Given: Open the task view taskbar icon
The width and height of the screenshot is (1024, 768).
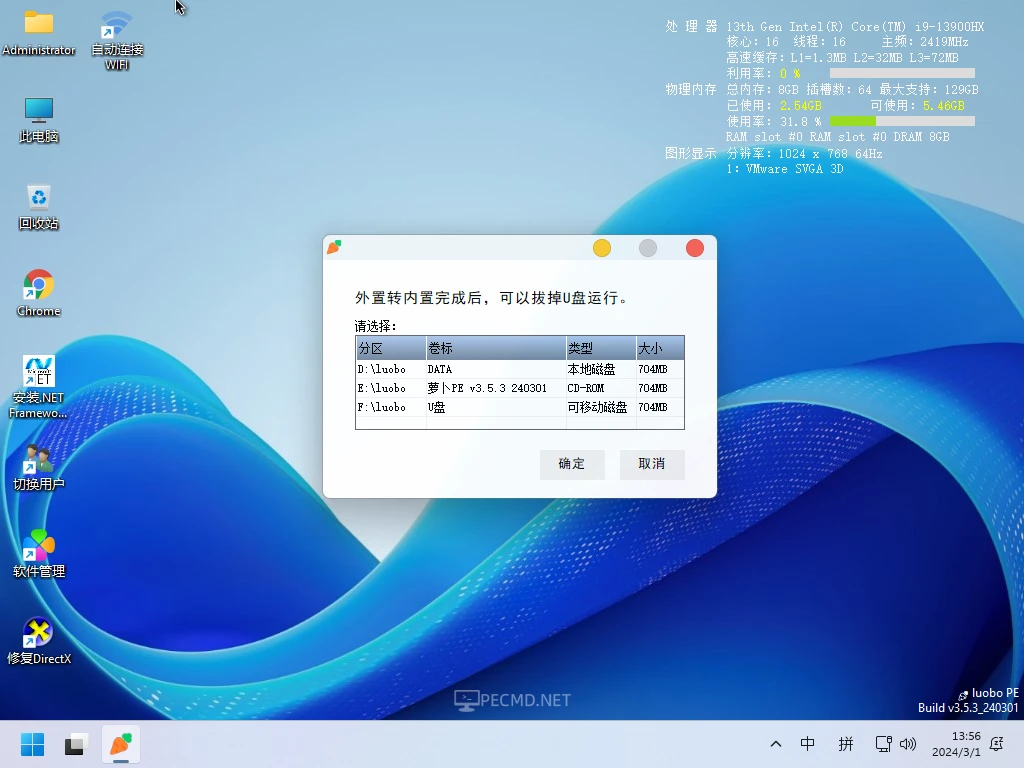Looking at the screenshot, I should point(76,744).
